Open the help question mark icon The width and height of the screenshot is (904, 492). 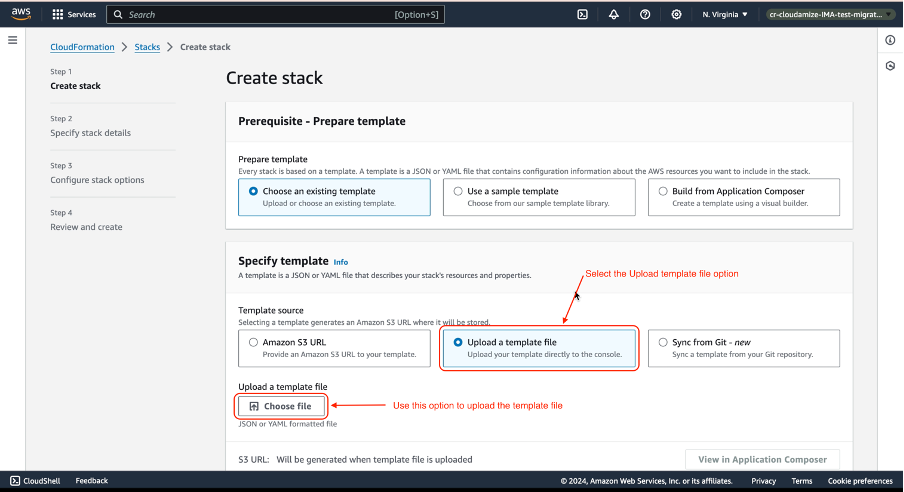pyautogui.click(x=645, y=15)
